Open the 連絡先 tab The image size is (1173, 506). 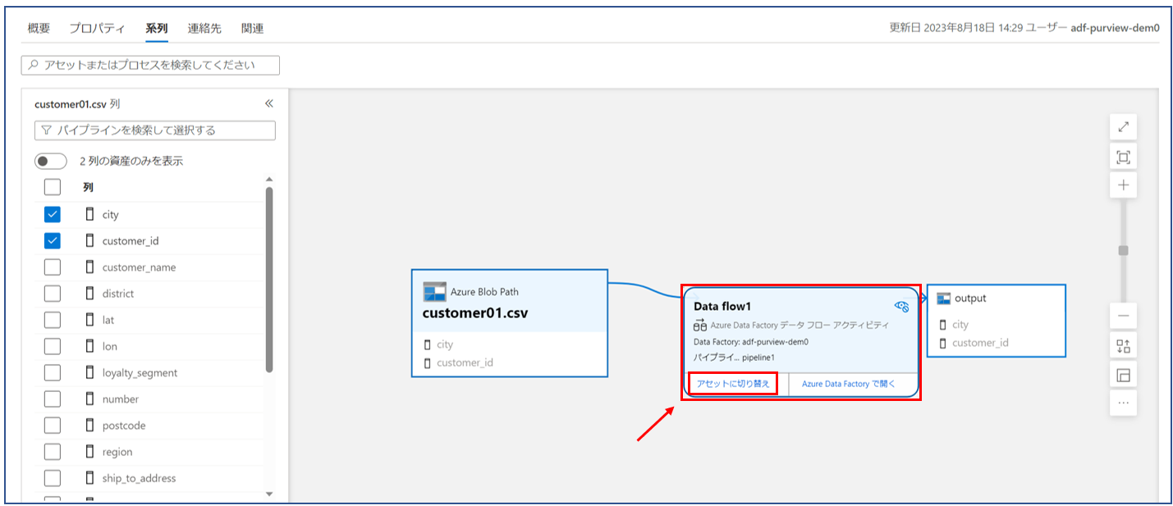click(x=205, y=28)
